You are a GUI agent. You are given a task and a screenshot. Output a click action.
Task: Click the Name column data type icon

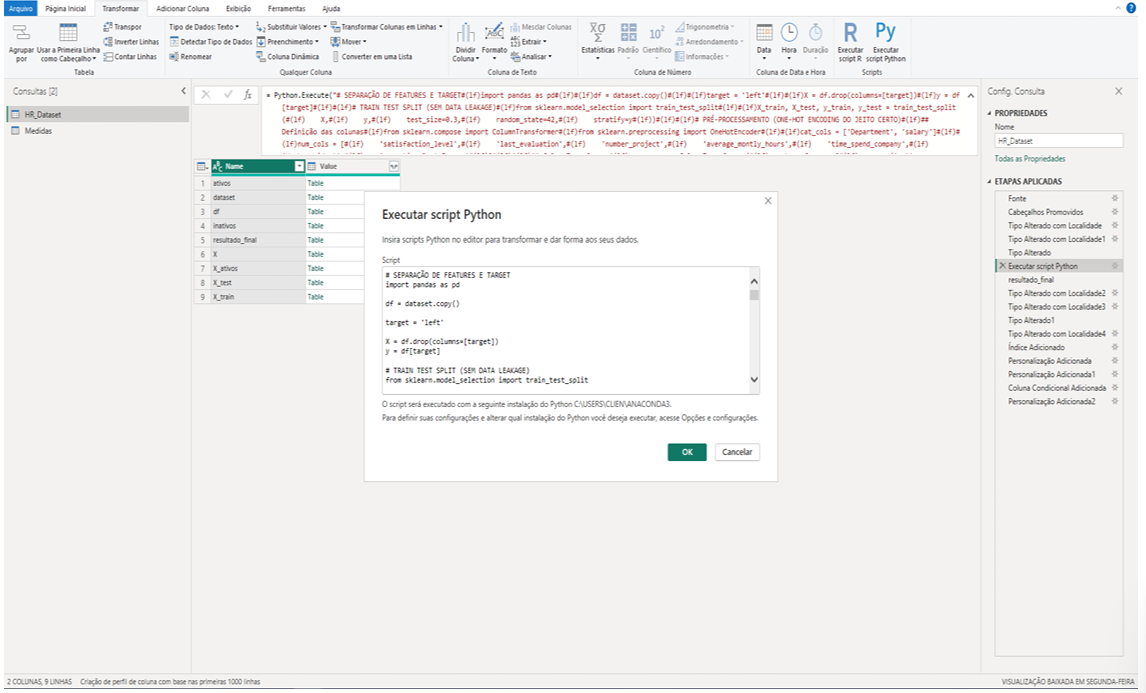(217, 167)
